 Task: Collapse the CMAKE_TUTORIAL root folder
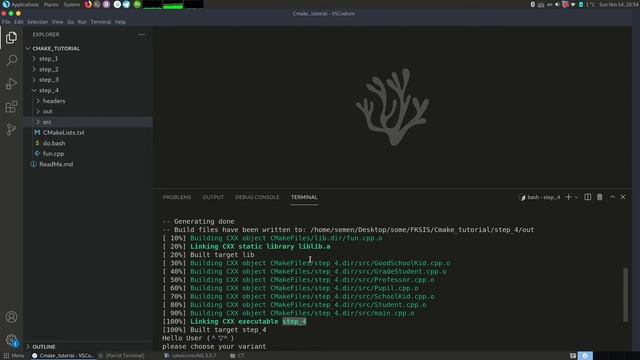[88, 48]
